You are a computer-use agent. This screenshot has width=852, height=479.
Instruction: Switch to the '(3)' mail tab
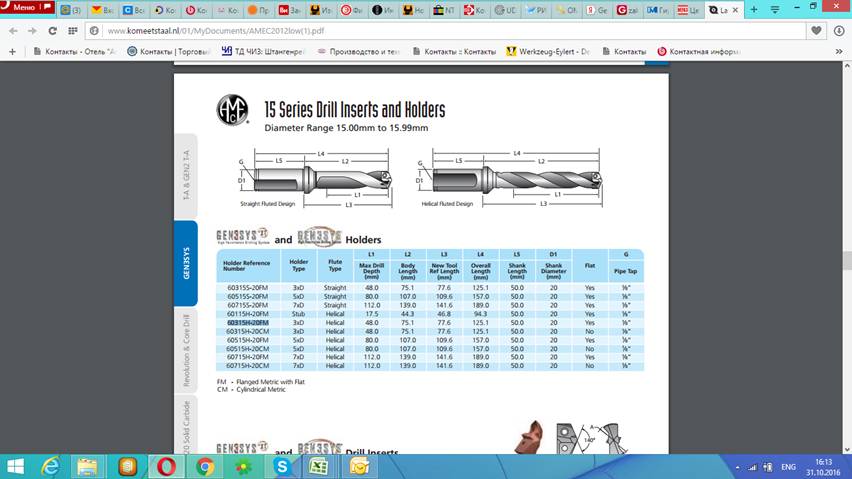coord(71,10)
